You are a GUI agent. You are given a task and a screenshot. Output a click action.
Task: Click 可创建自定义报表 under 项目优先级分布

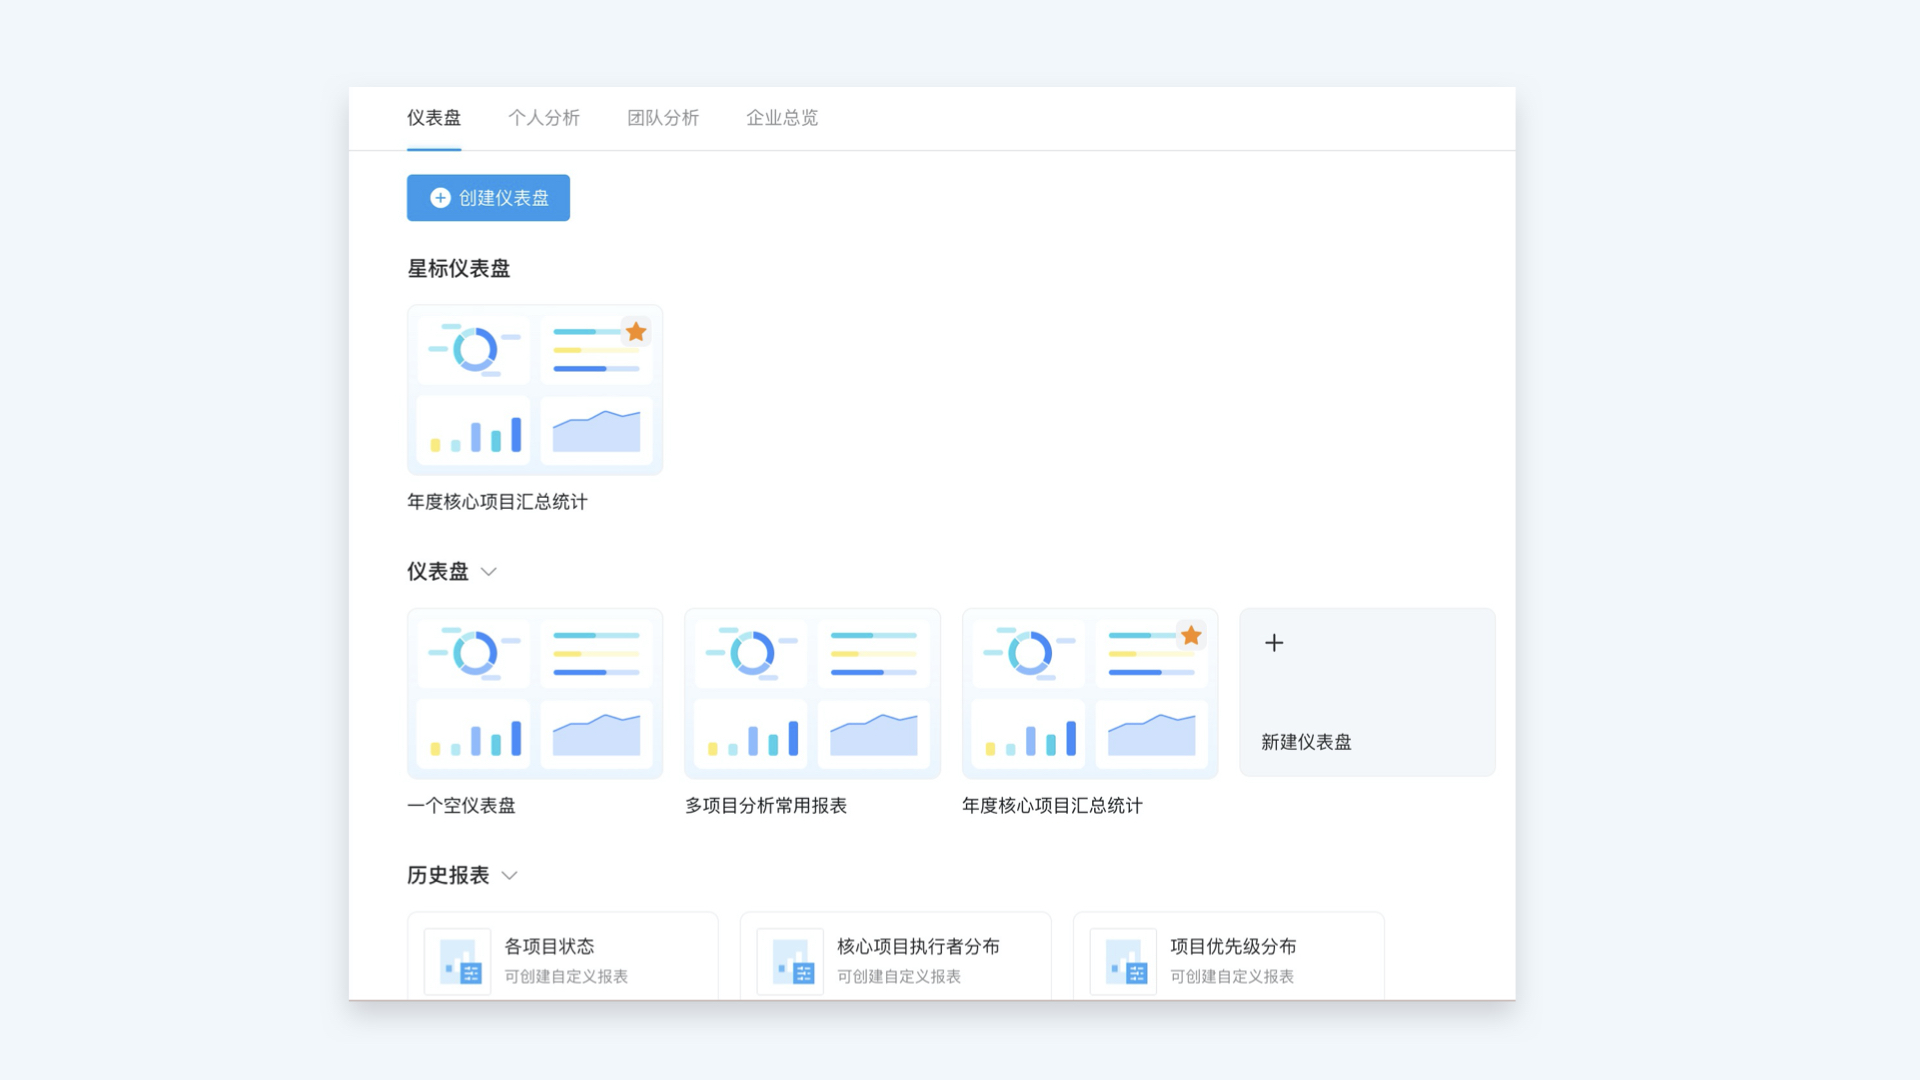[1232, 976]
